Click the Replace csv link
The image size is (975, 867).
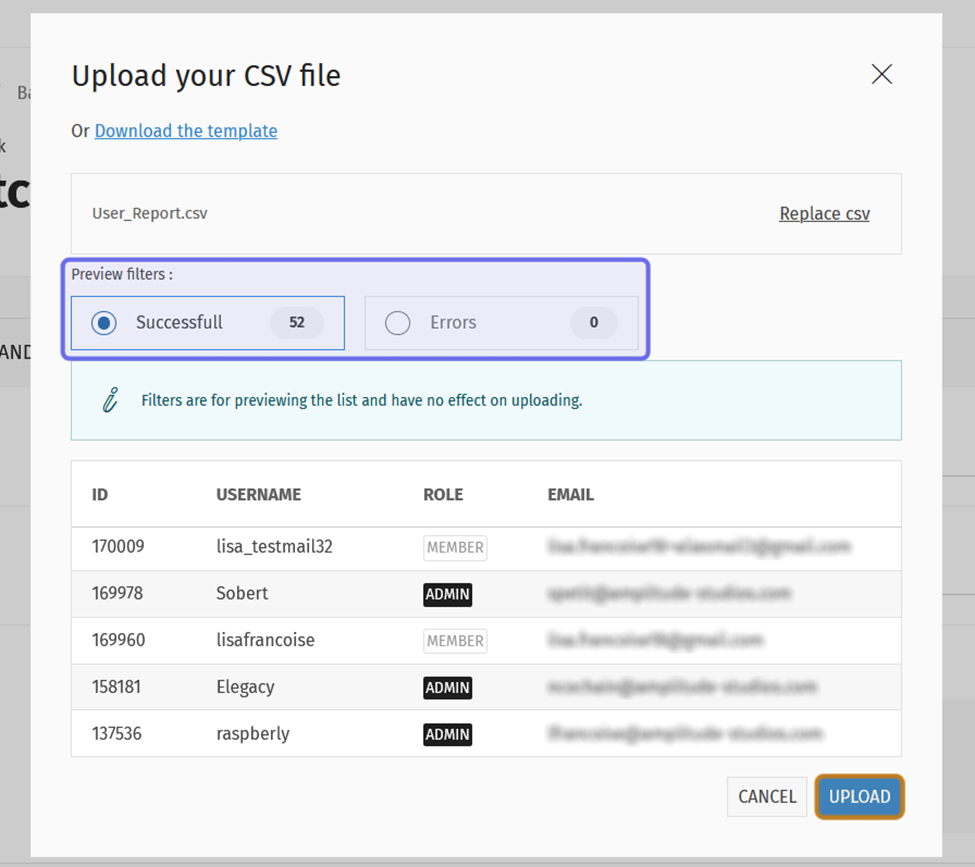coord(825,214)
